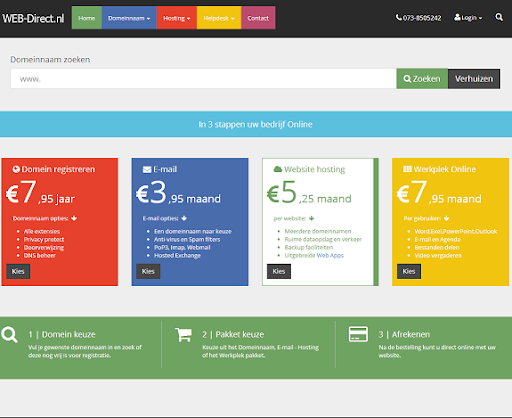Focus the www. domain search field

[203, 79]
